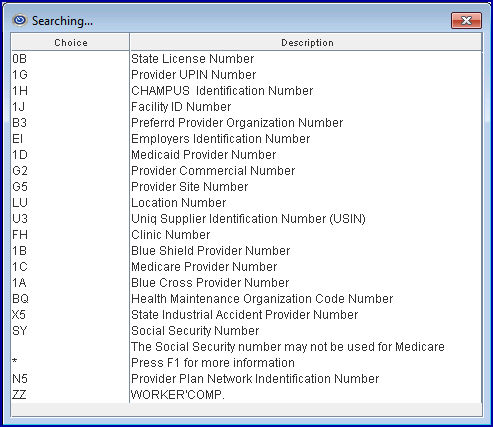
Task: Select Preferrd Provider Organization Number
Action: [247, 123]
